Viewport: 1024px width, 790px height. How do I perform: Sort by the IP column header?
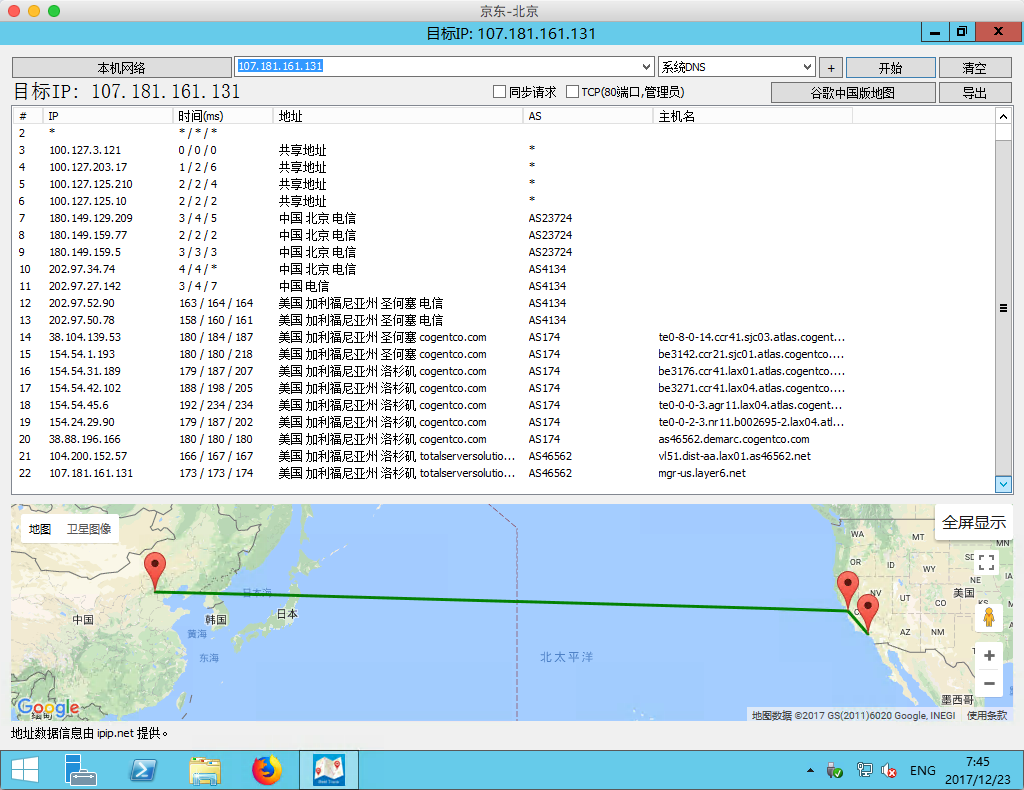(107, 116)
